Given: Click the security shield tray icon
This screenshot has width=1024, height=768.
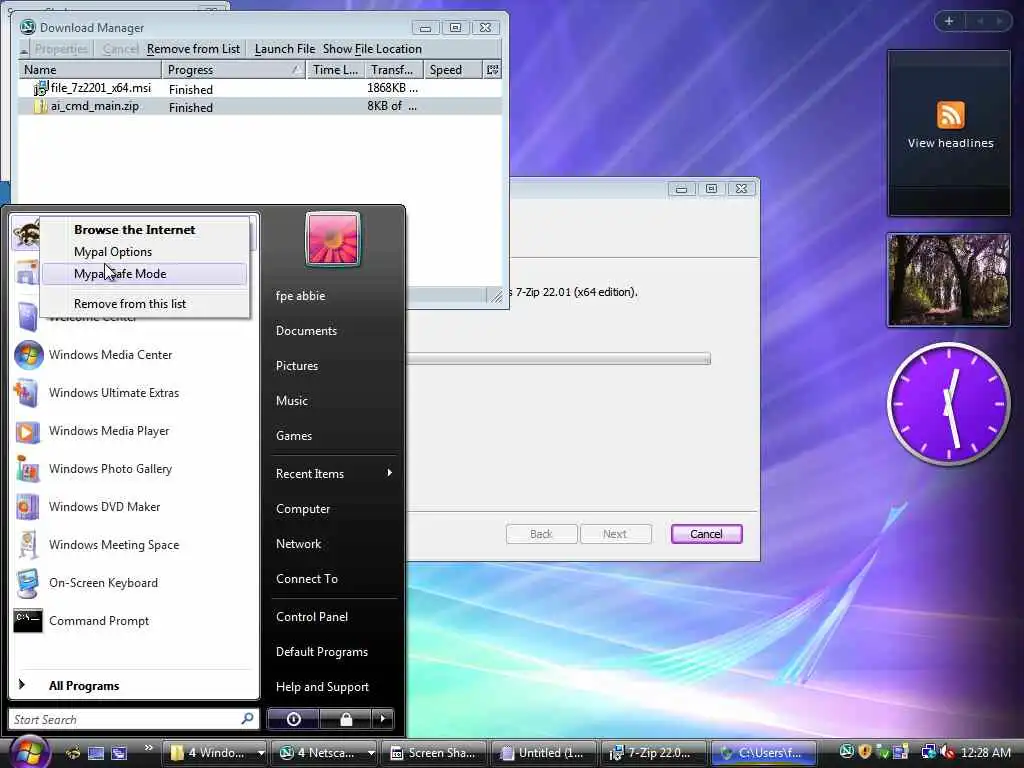Looking at the screenshot, I should point(865,752).
